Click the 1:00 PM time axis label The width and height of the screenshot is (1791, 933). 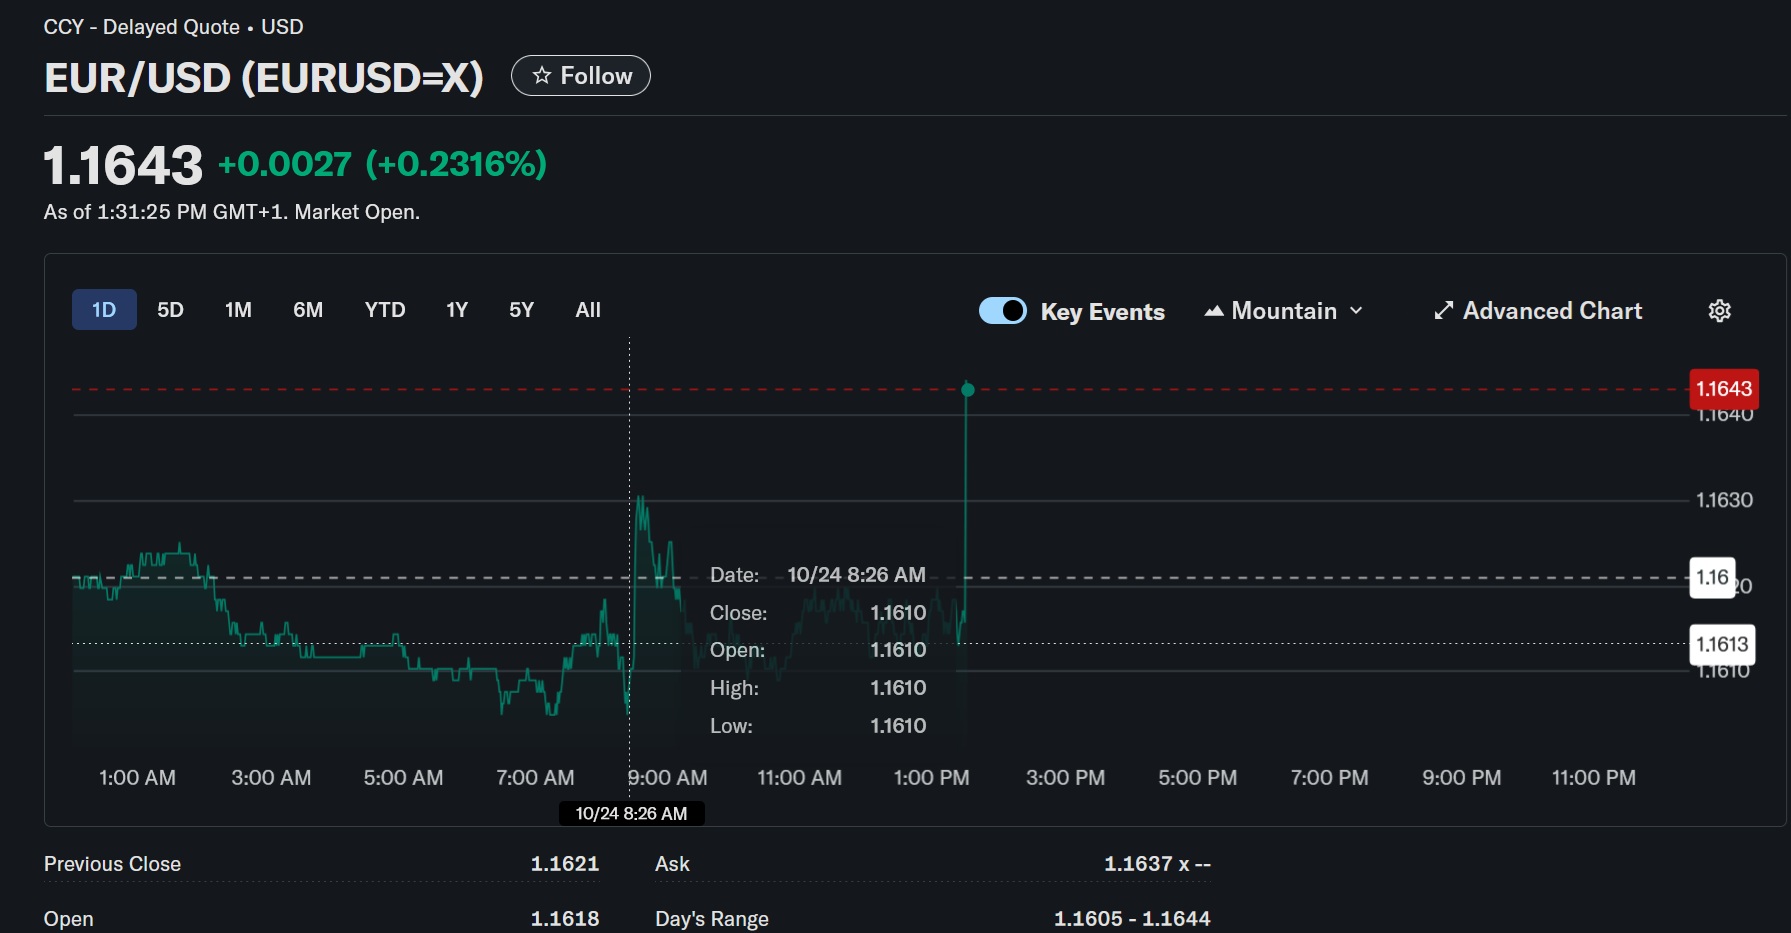point(931,778)
